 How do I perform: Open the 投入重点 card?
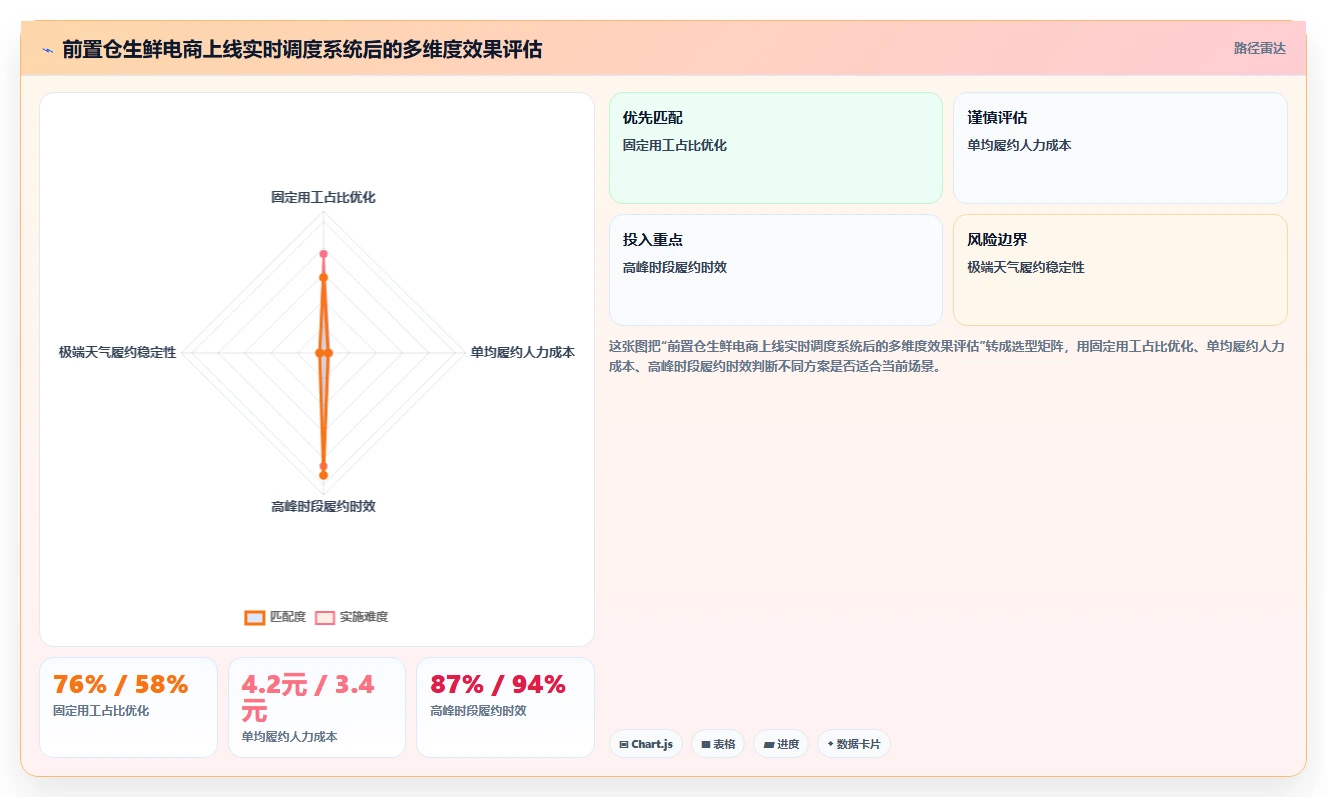point(776,270)
